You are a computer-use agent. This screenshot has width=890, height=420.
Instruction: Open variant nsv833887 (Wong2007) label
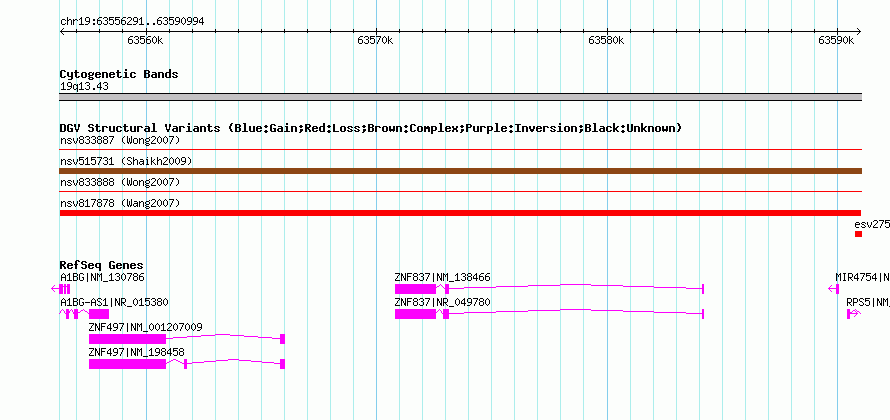tap(120, 140)
